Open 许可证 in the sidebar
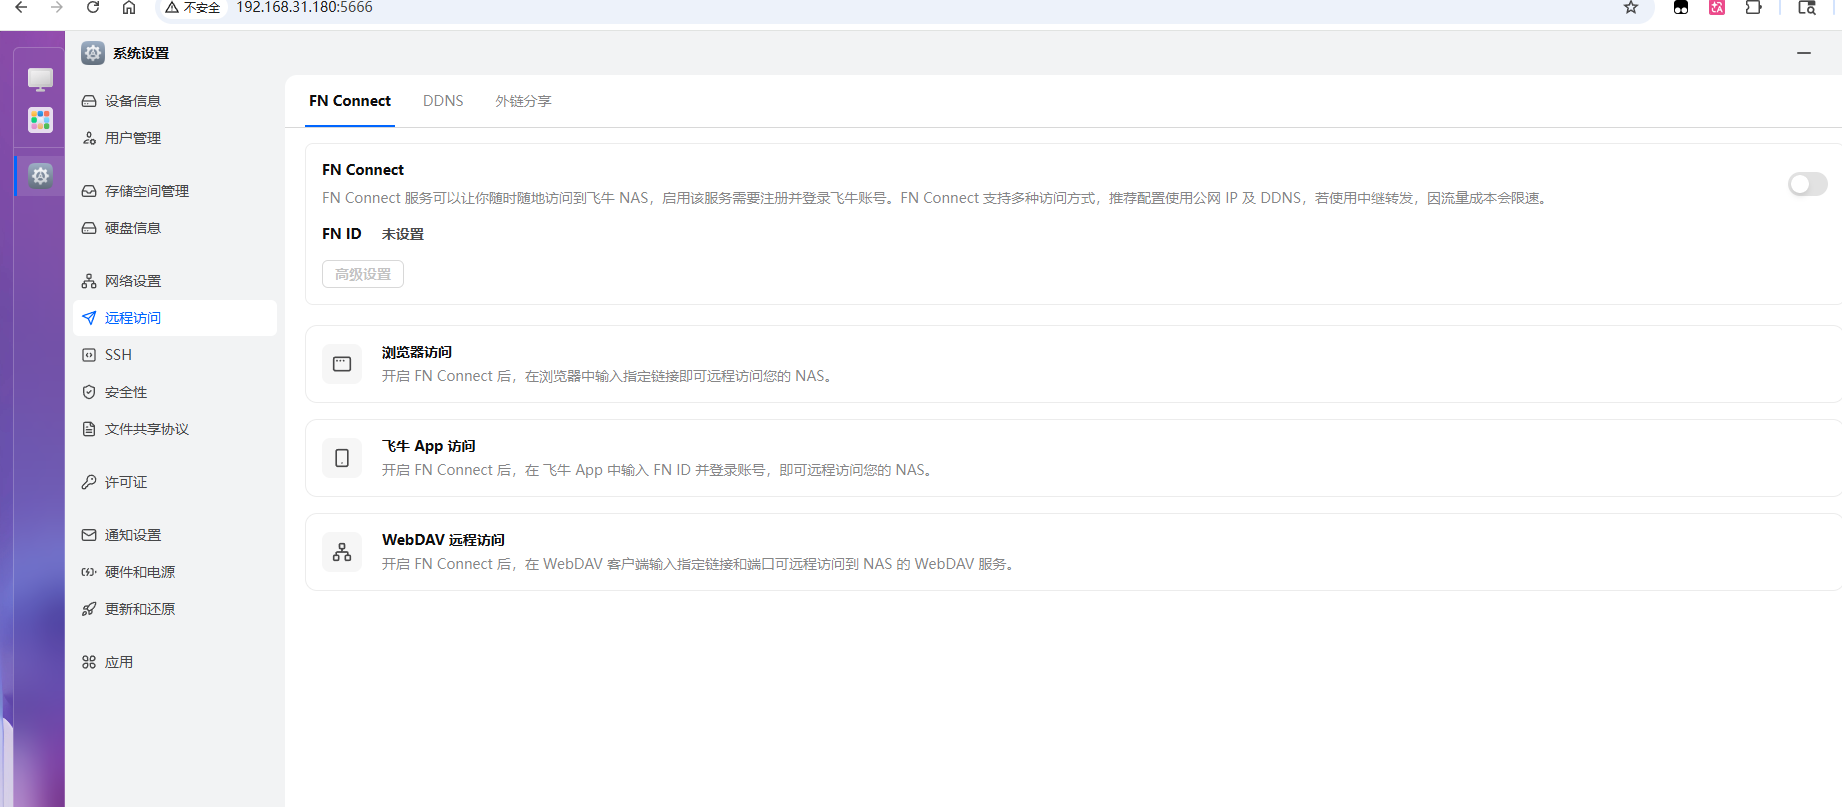This screenshot has height=807, width=1842. click(175, 482)
